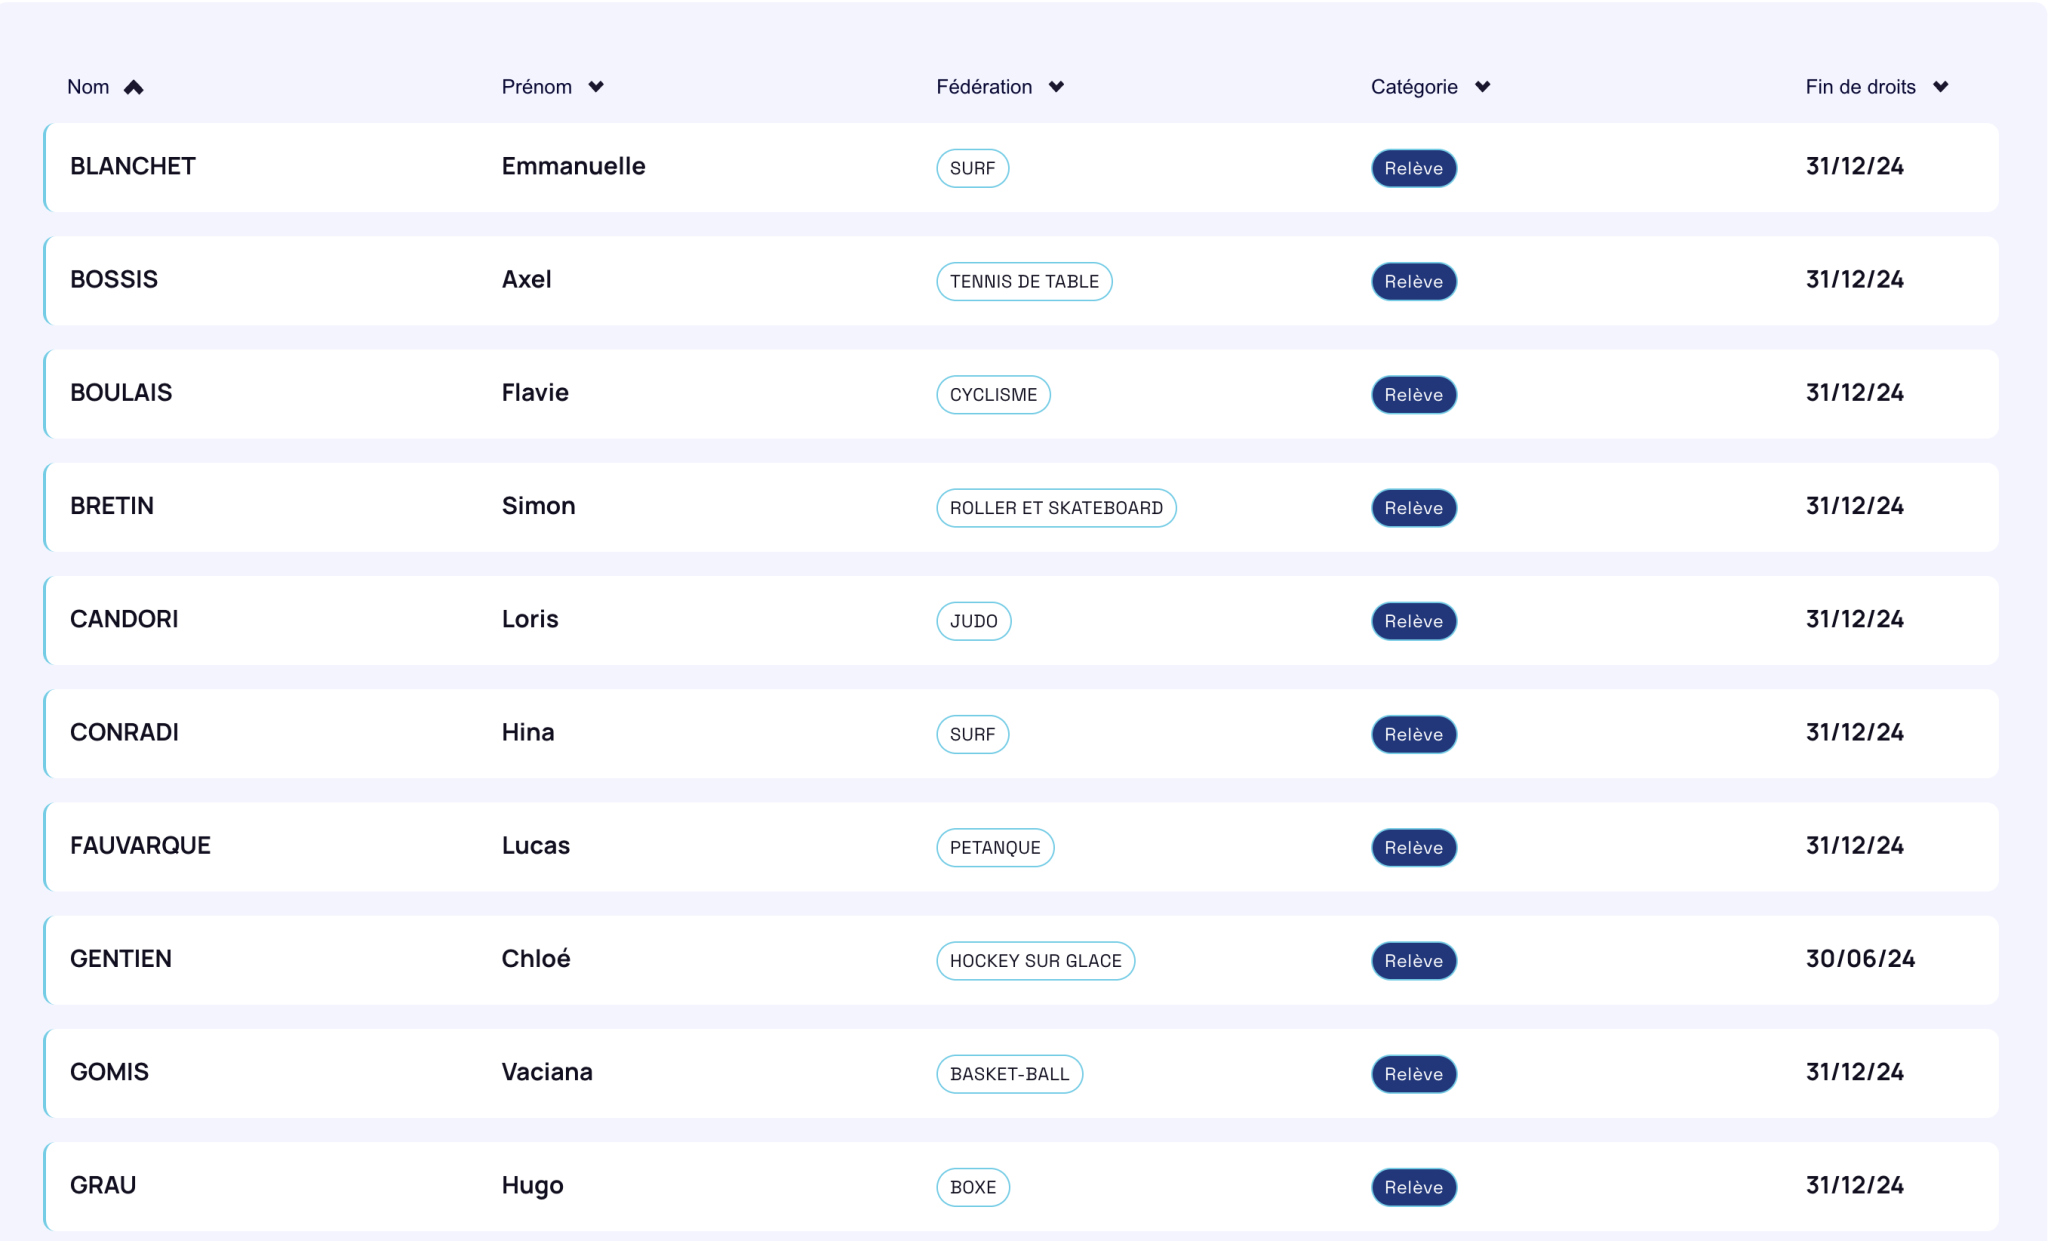Open the FAUVARQUE athlete record
This screenshot has width=2048, height=1241.
(x=1021, y=847)
